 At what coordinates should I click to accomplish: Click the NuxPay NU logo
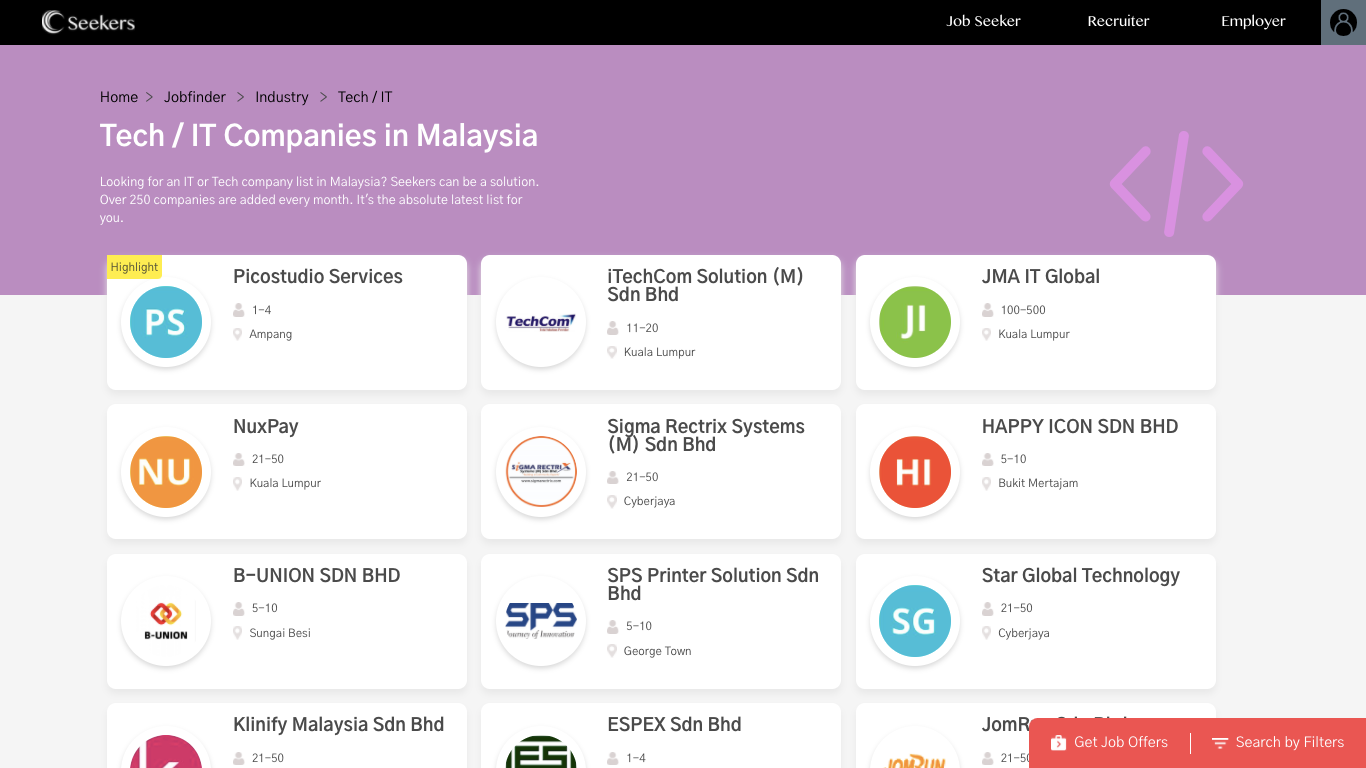click(x=166, y=472)
